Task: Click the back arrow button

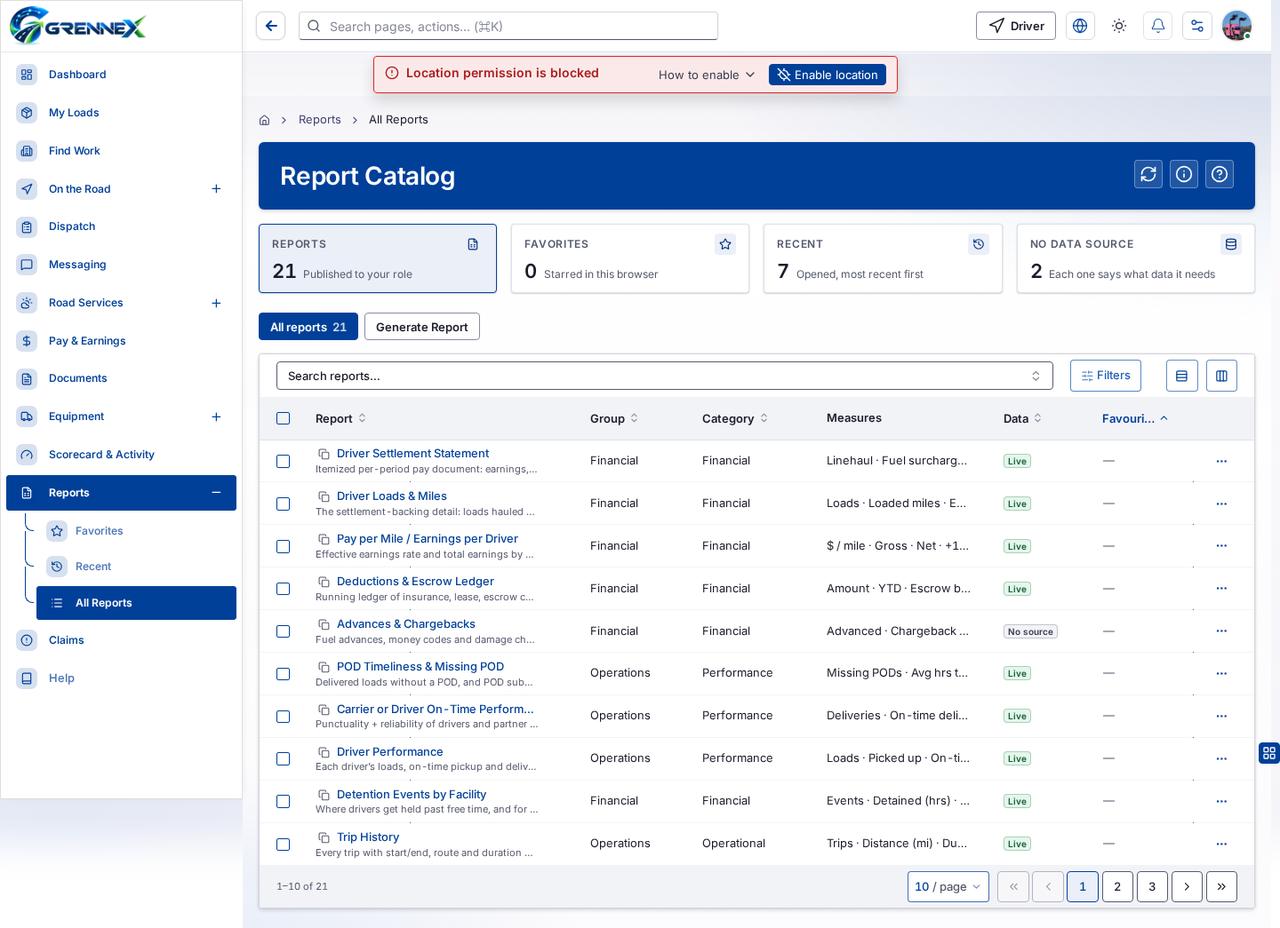Action: point(270,26)
